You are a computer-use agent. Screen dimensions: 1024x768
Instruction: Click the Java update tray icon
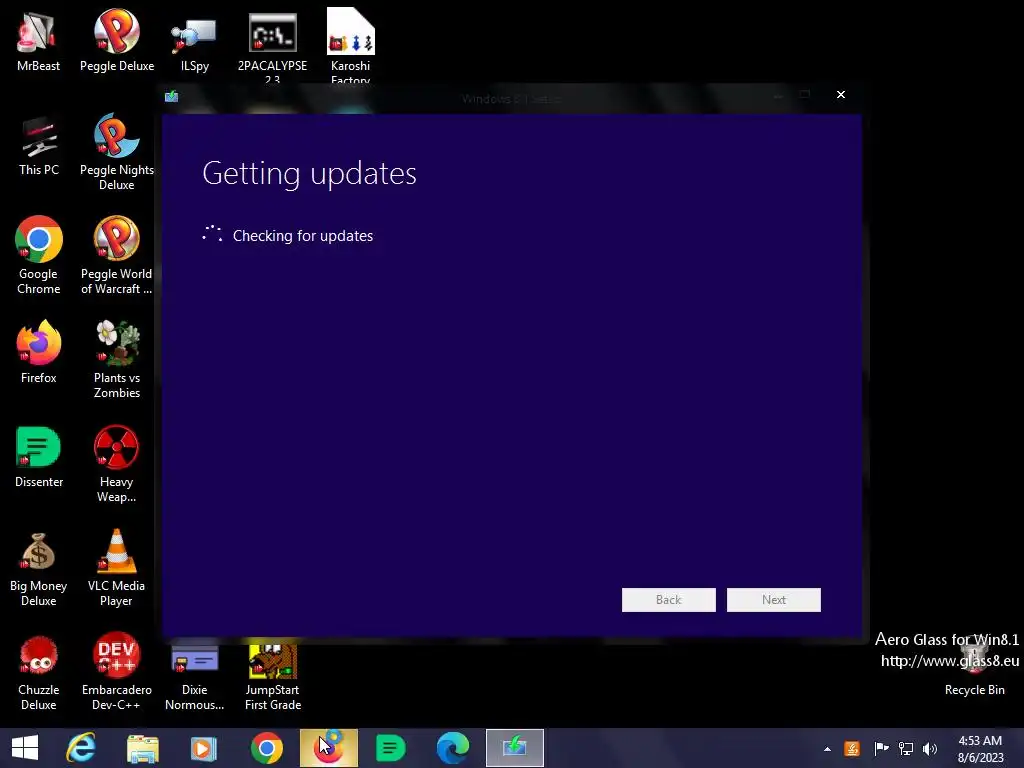[852, 749]
